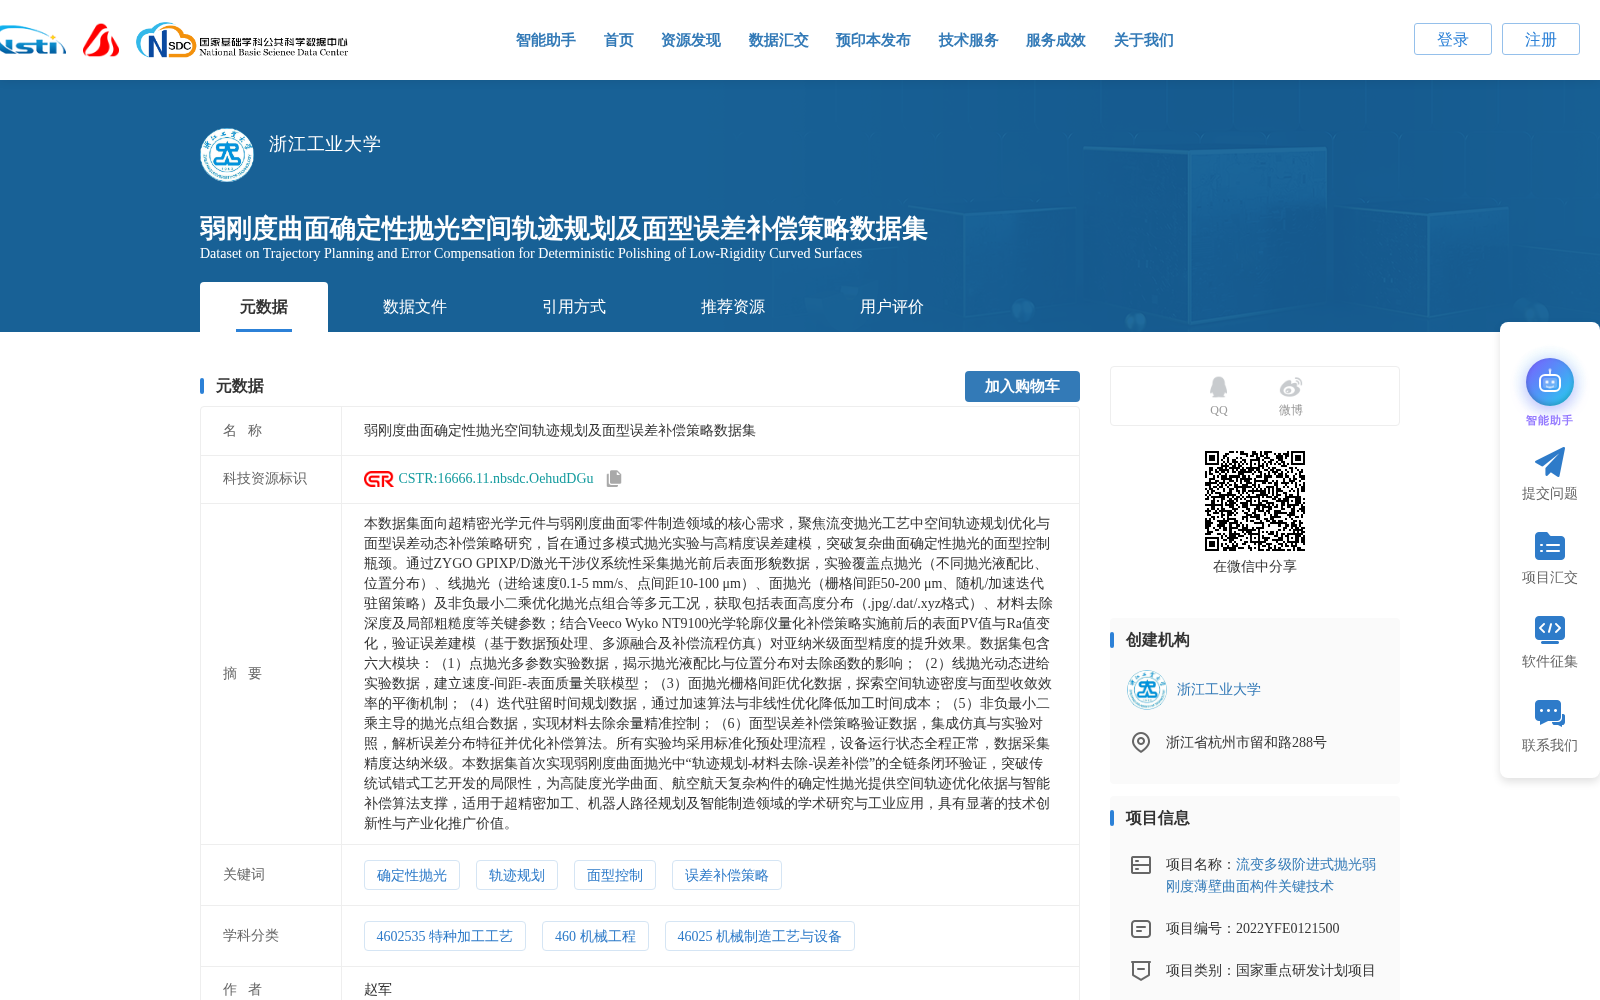Click keyword tag 误差补偿策略
Viewport: 1600px width, 1000px height.
click(x=727, y=875)
